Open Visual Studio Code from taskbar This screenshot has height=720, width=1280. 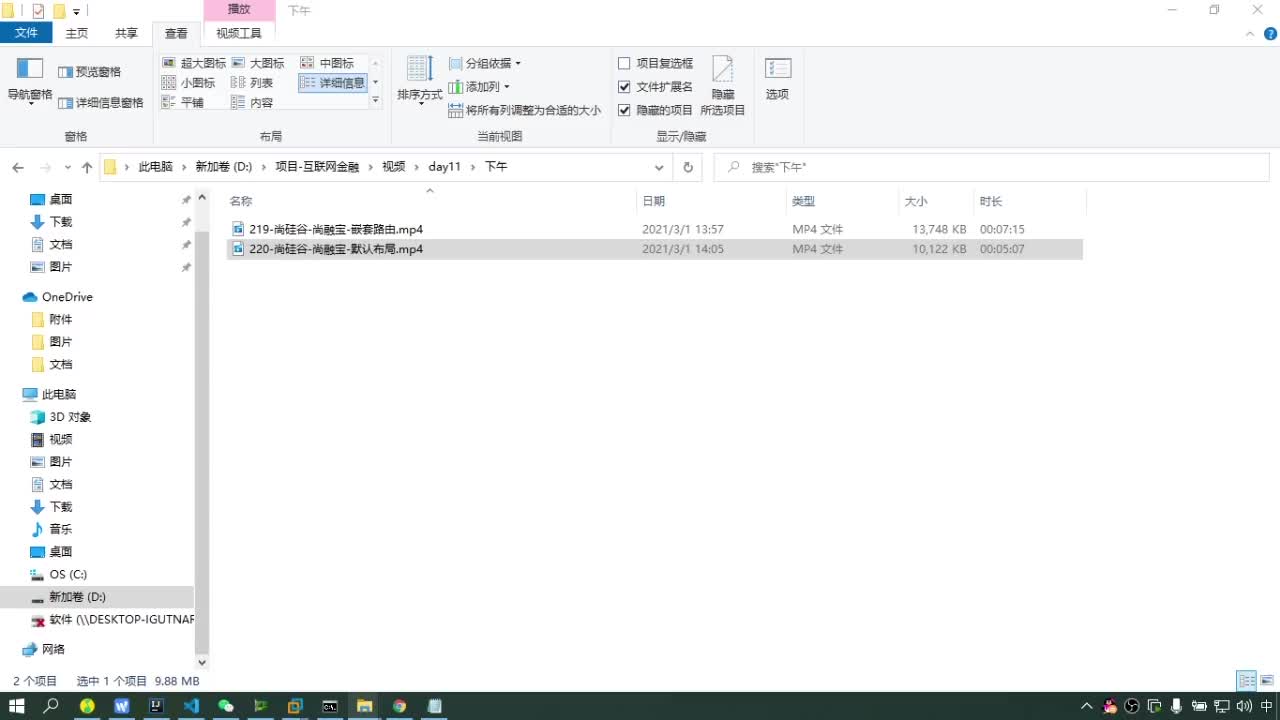[191, 706]
